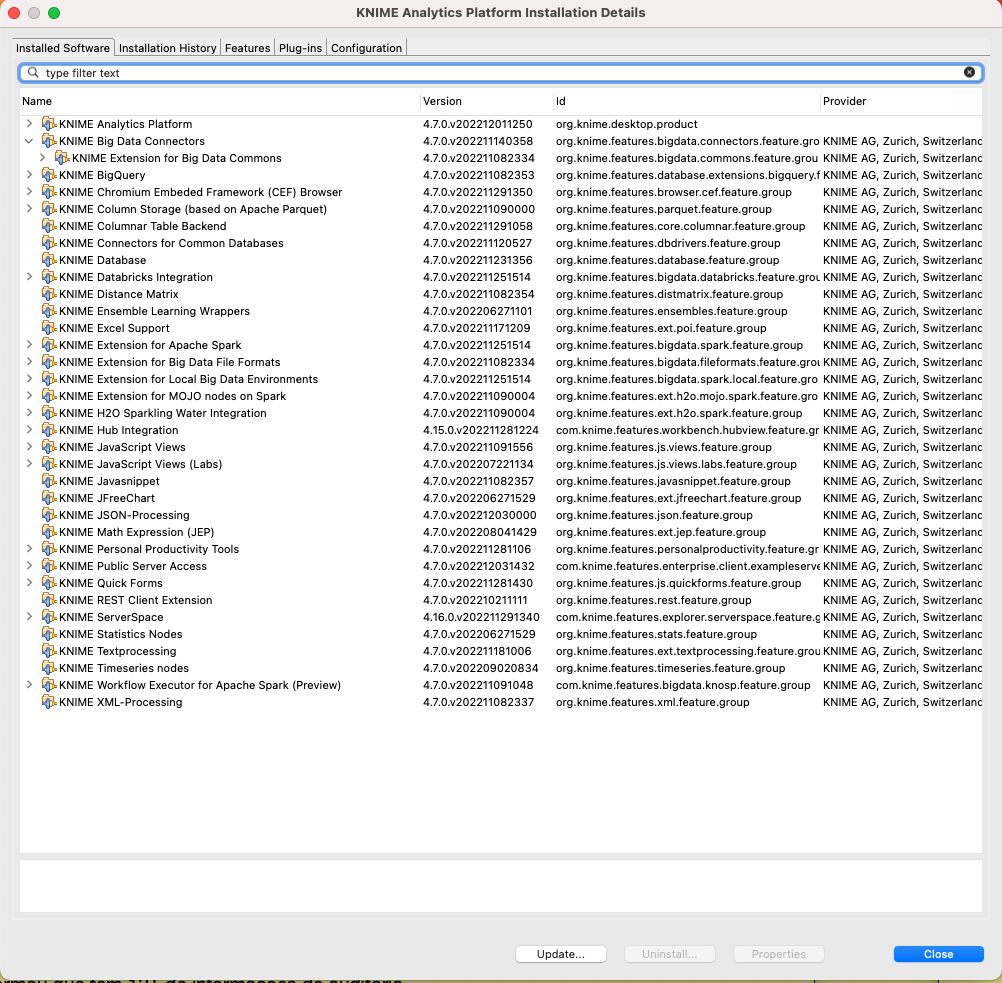This screenshot has height=983, width=1002.
Task: Click the KNIME Javasnippet feature icon
Action: tap(49, 481)
